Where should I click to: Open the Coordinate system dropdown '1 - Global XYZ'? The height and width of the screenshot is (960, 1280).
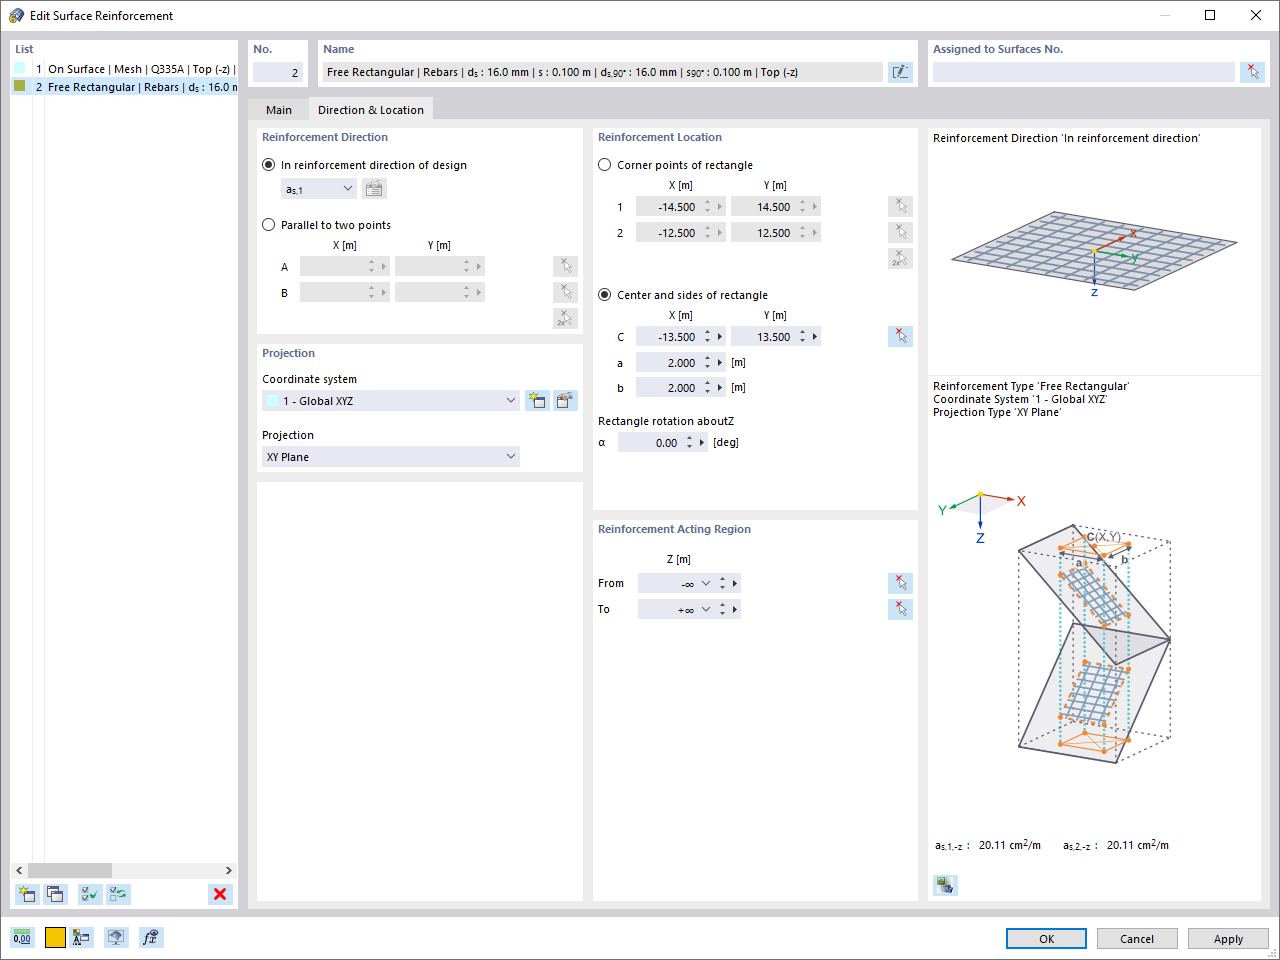[391, 401]
